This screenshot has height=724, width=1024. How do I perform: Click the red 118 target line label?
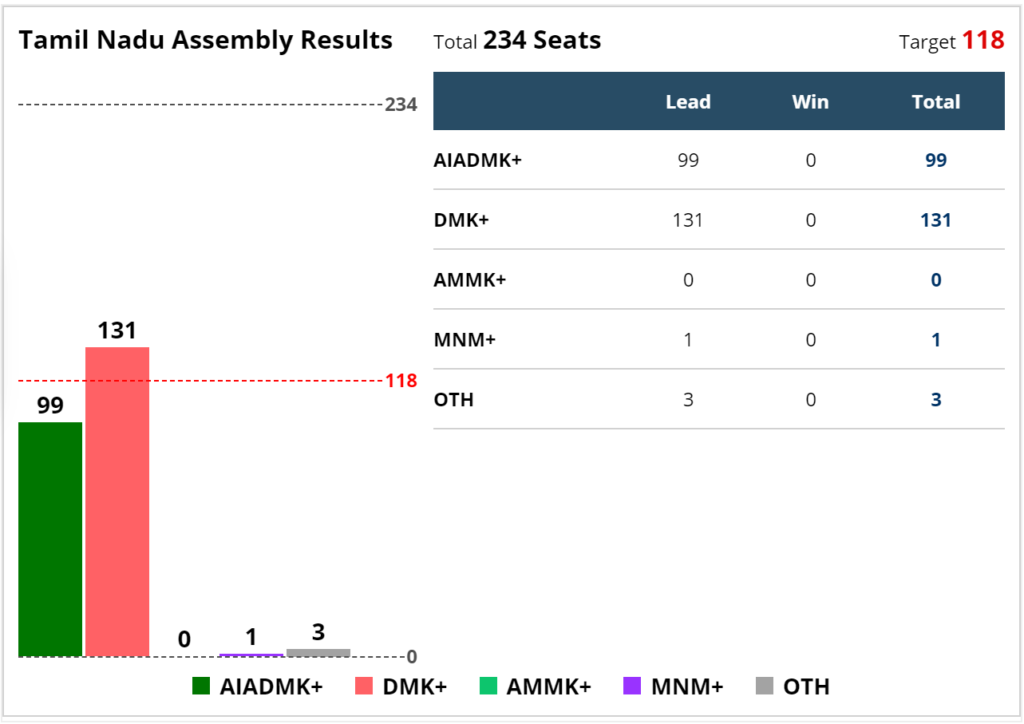click(x=401, y=381)
